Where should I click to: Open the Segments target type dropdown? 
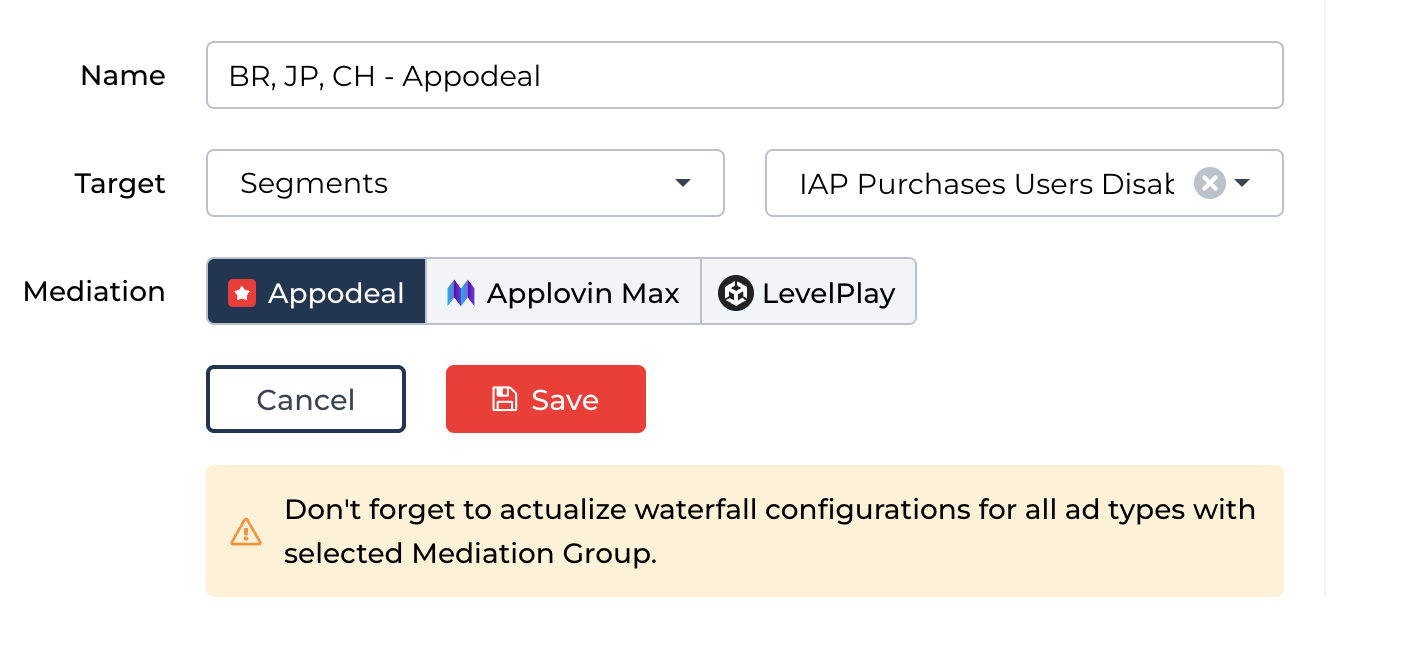[464, 183]
